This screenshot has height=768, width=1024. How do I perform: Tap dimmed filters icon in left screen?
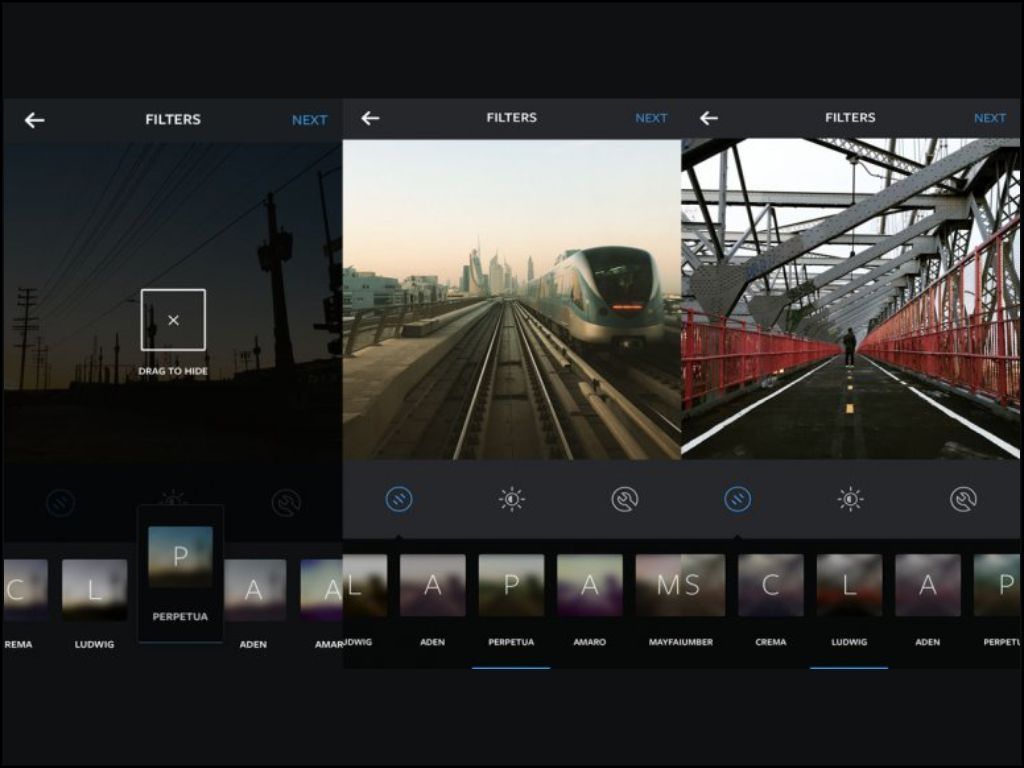click(61, 503)
